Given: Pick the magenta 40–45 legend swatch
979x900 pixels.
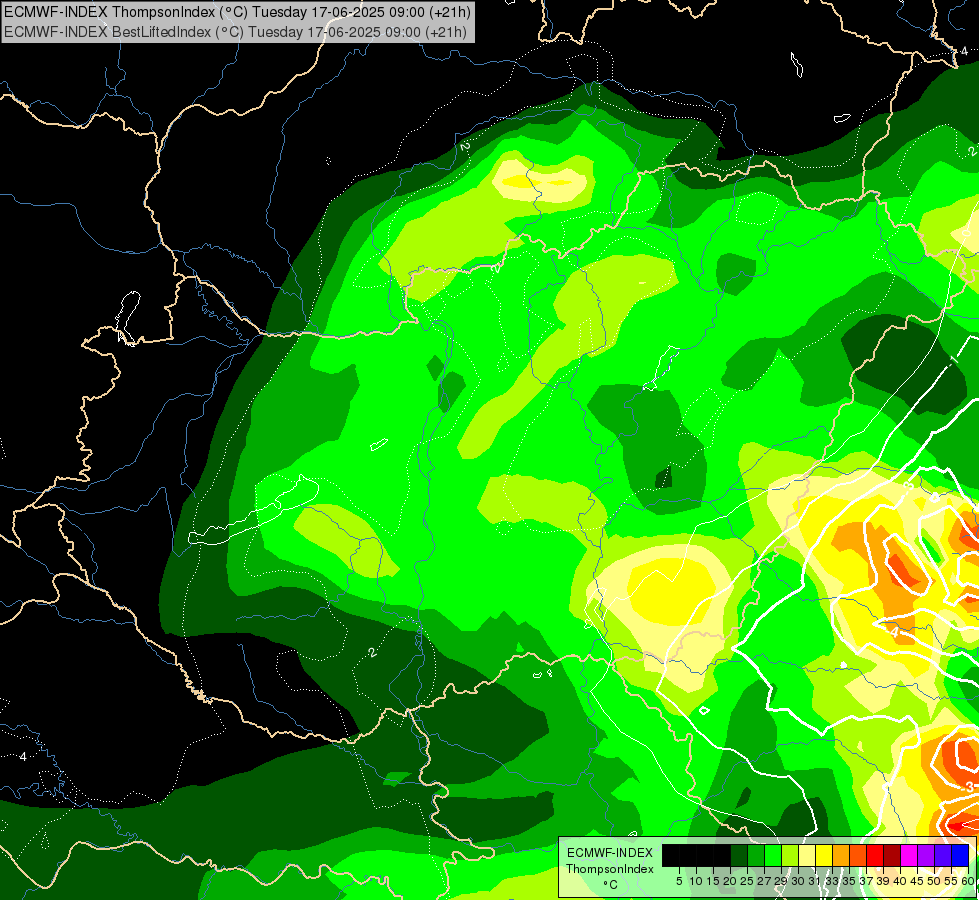Looking at the screenshot, I should (x=909, y=856).
